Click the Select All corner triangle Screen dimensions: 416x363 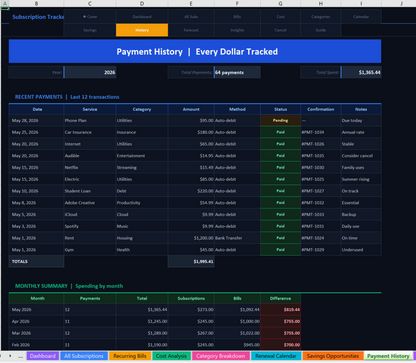pyautogui.click(x=5, y=4)
